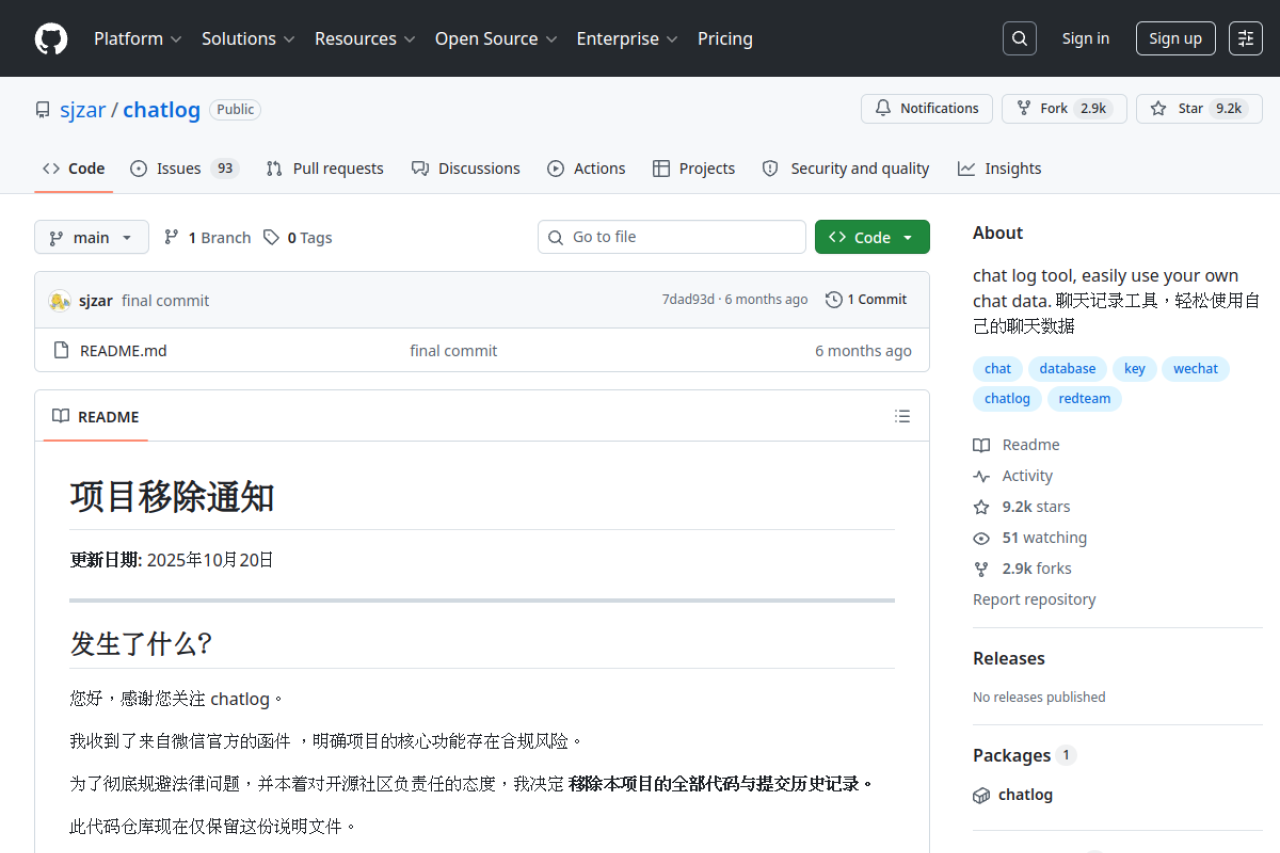
Task: Open the chatlog repository link
Action: point(162,110)
